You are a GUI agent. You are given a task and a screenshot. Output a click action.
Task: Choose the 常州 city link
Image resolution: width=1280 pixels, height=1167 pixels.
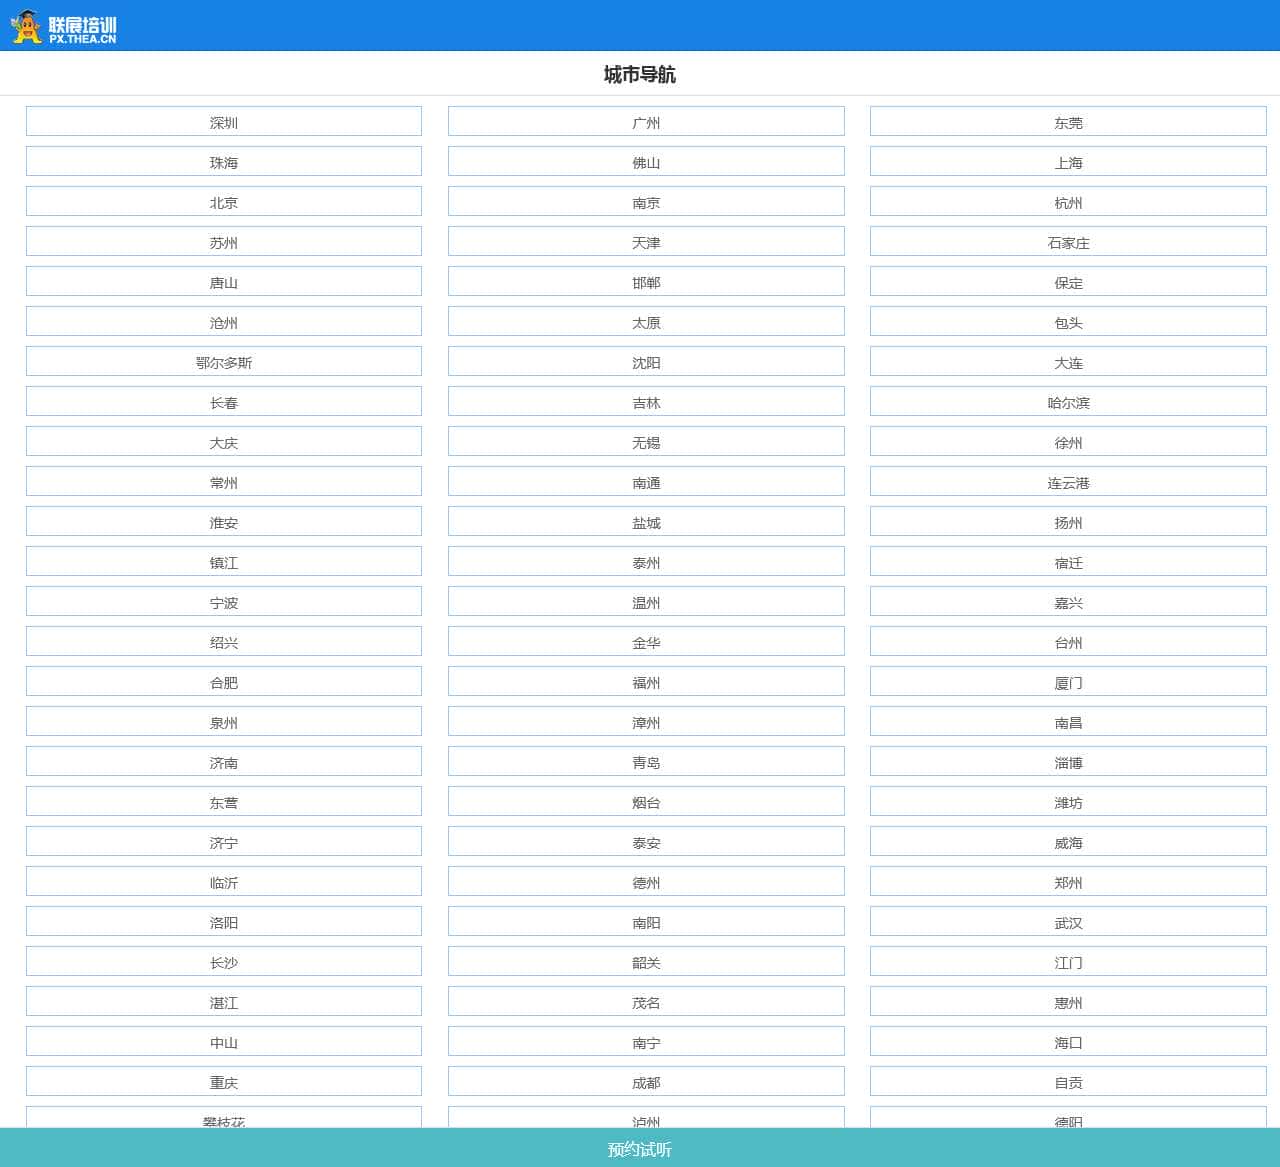[x=224, y=482]
